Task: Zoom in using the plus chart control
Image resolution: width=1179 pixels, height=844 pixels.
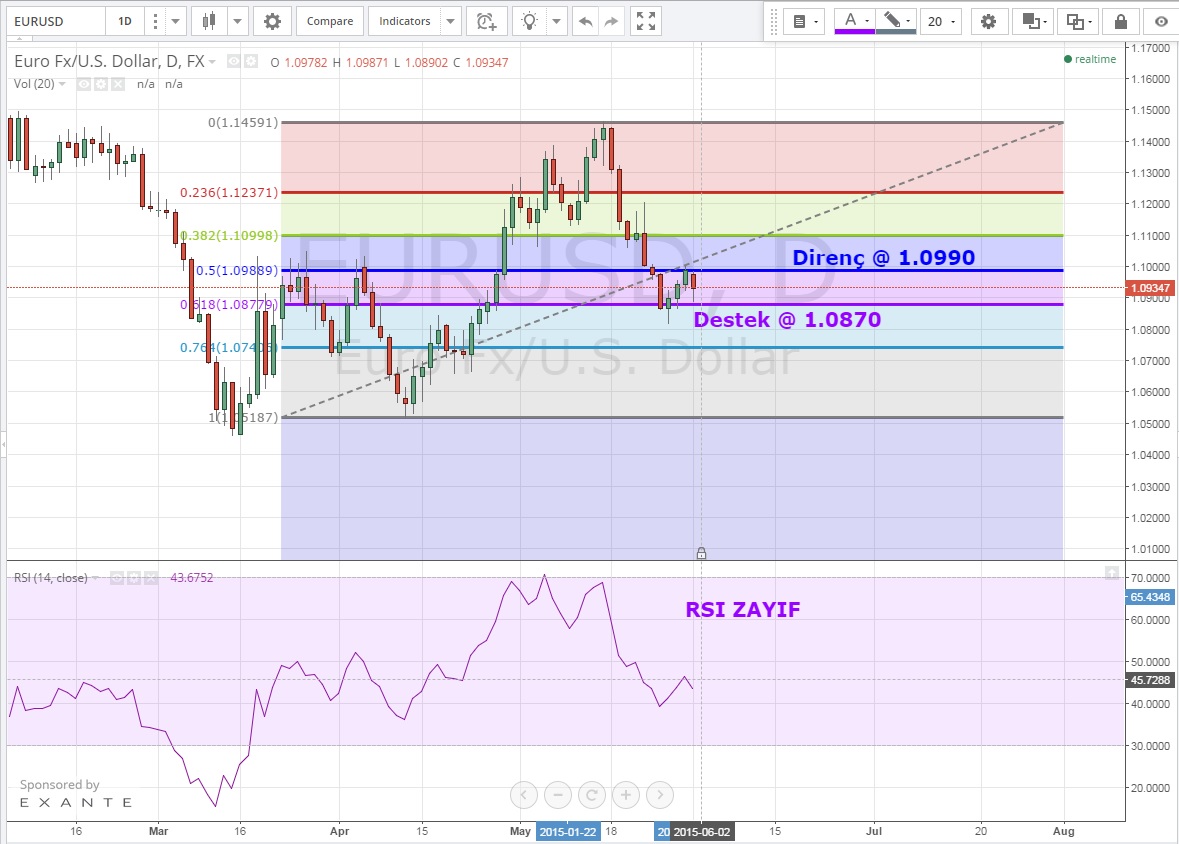Action: click(x=626, y=795)
